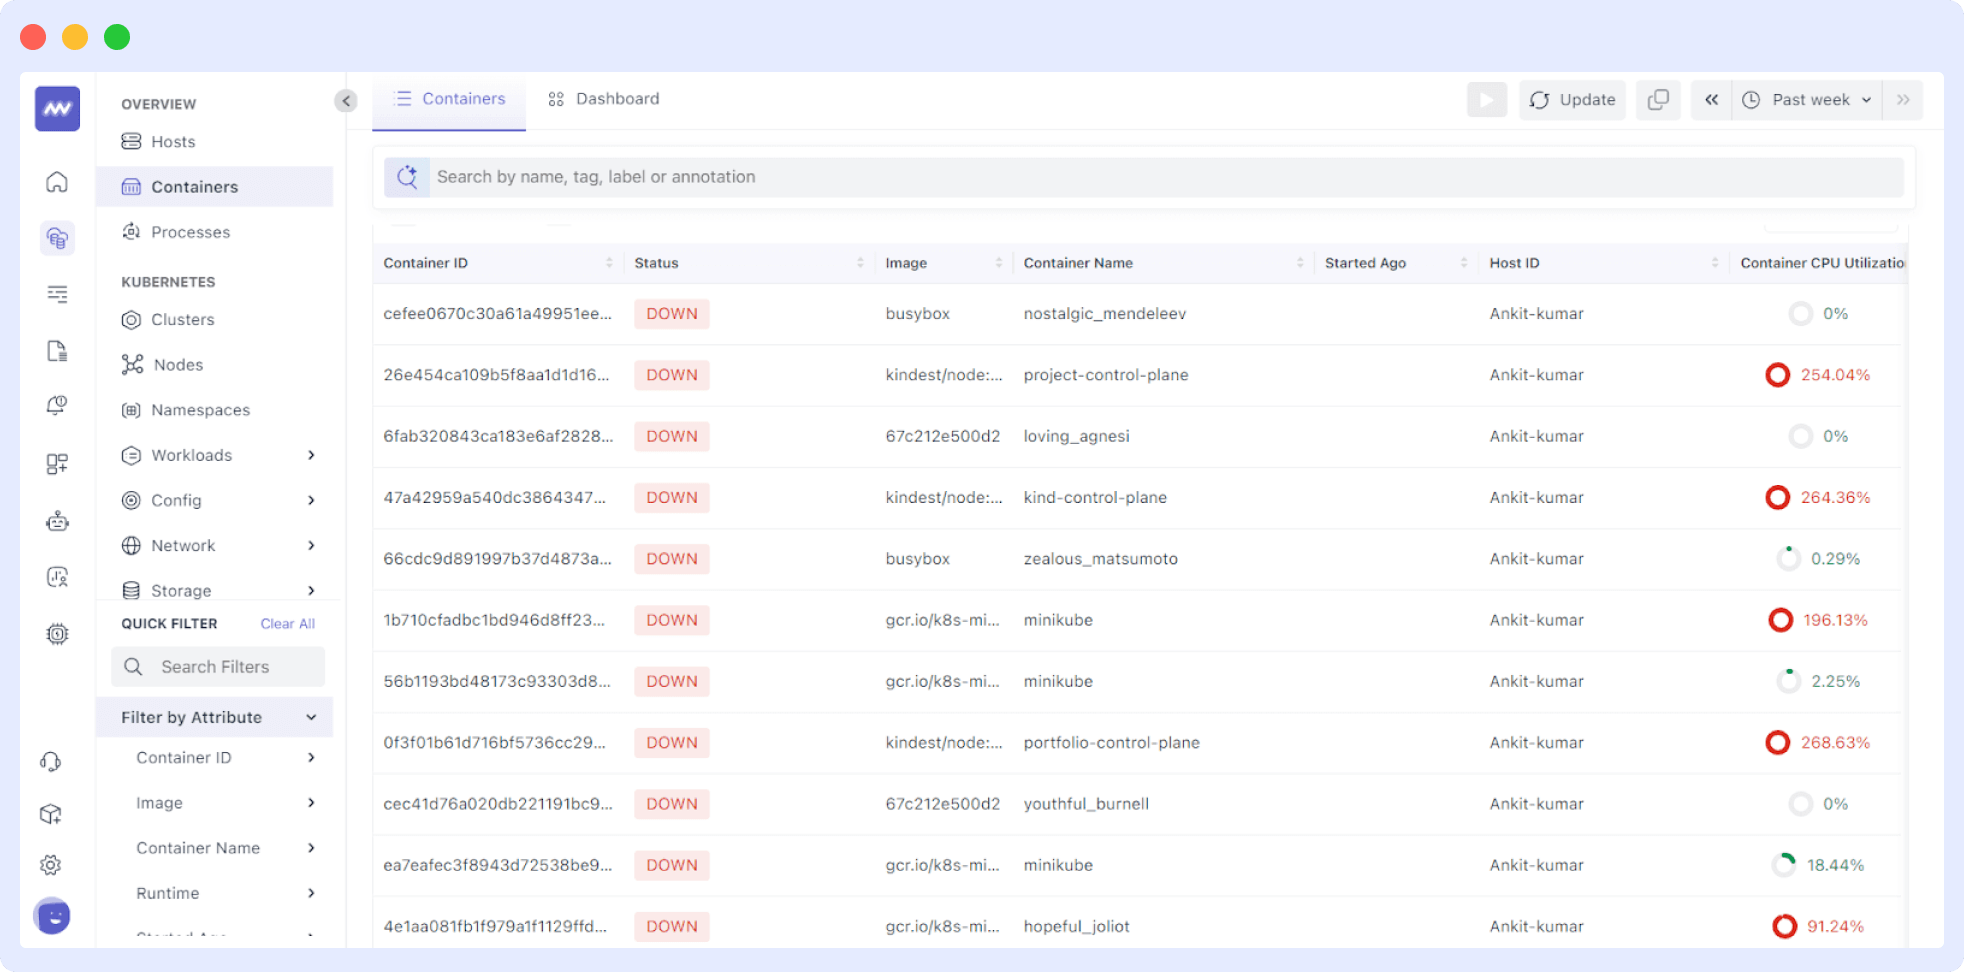The height and width of the screenshot is (972, 1964).
Task: Click the Middleware logo at top left
Action: pos(57,108)
